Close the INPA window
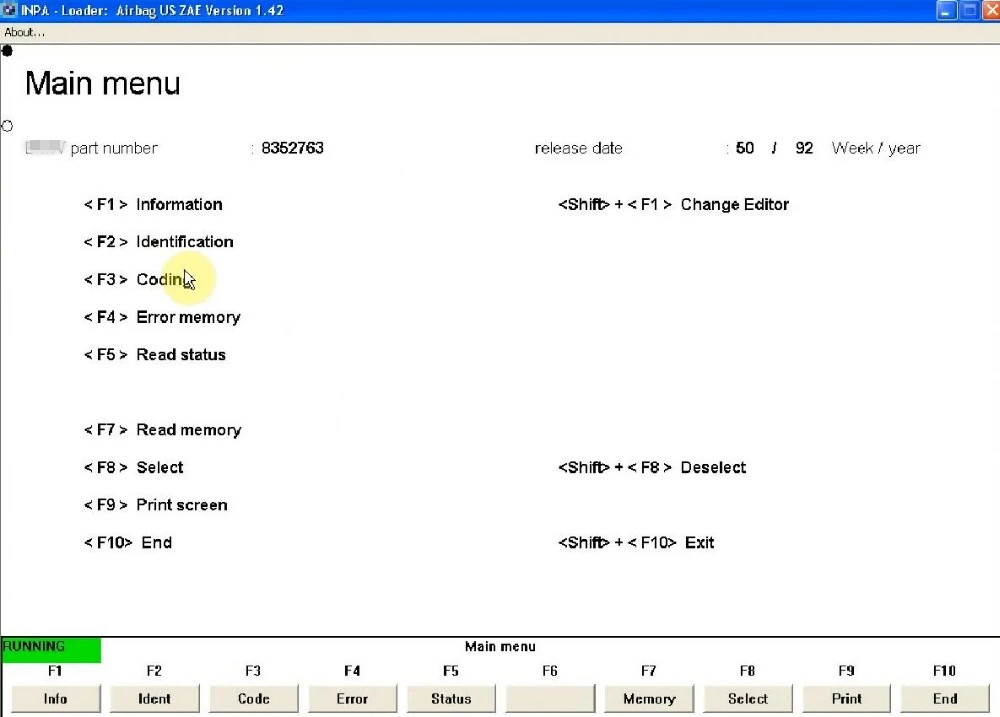 pos(991,10)
